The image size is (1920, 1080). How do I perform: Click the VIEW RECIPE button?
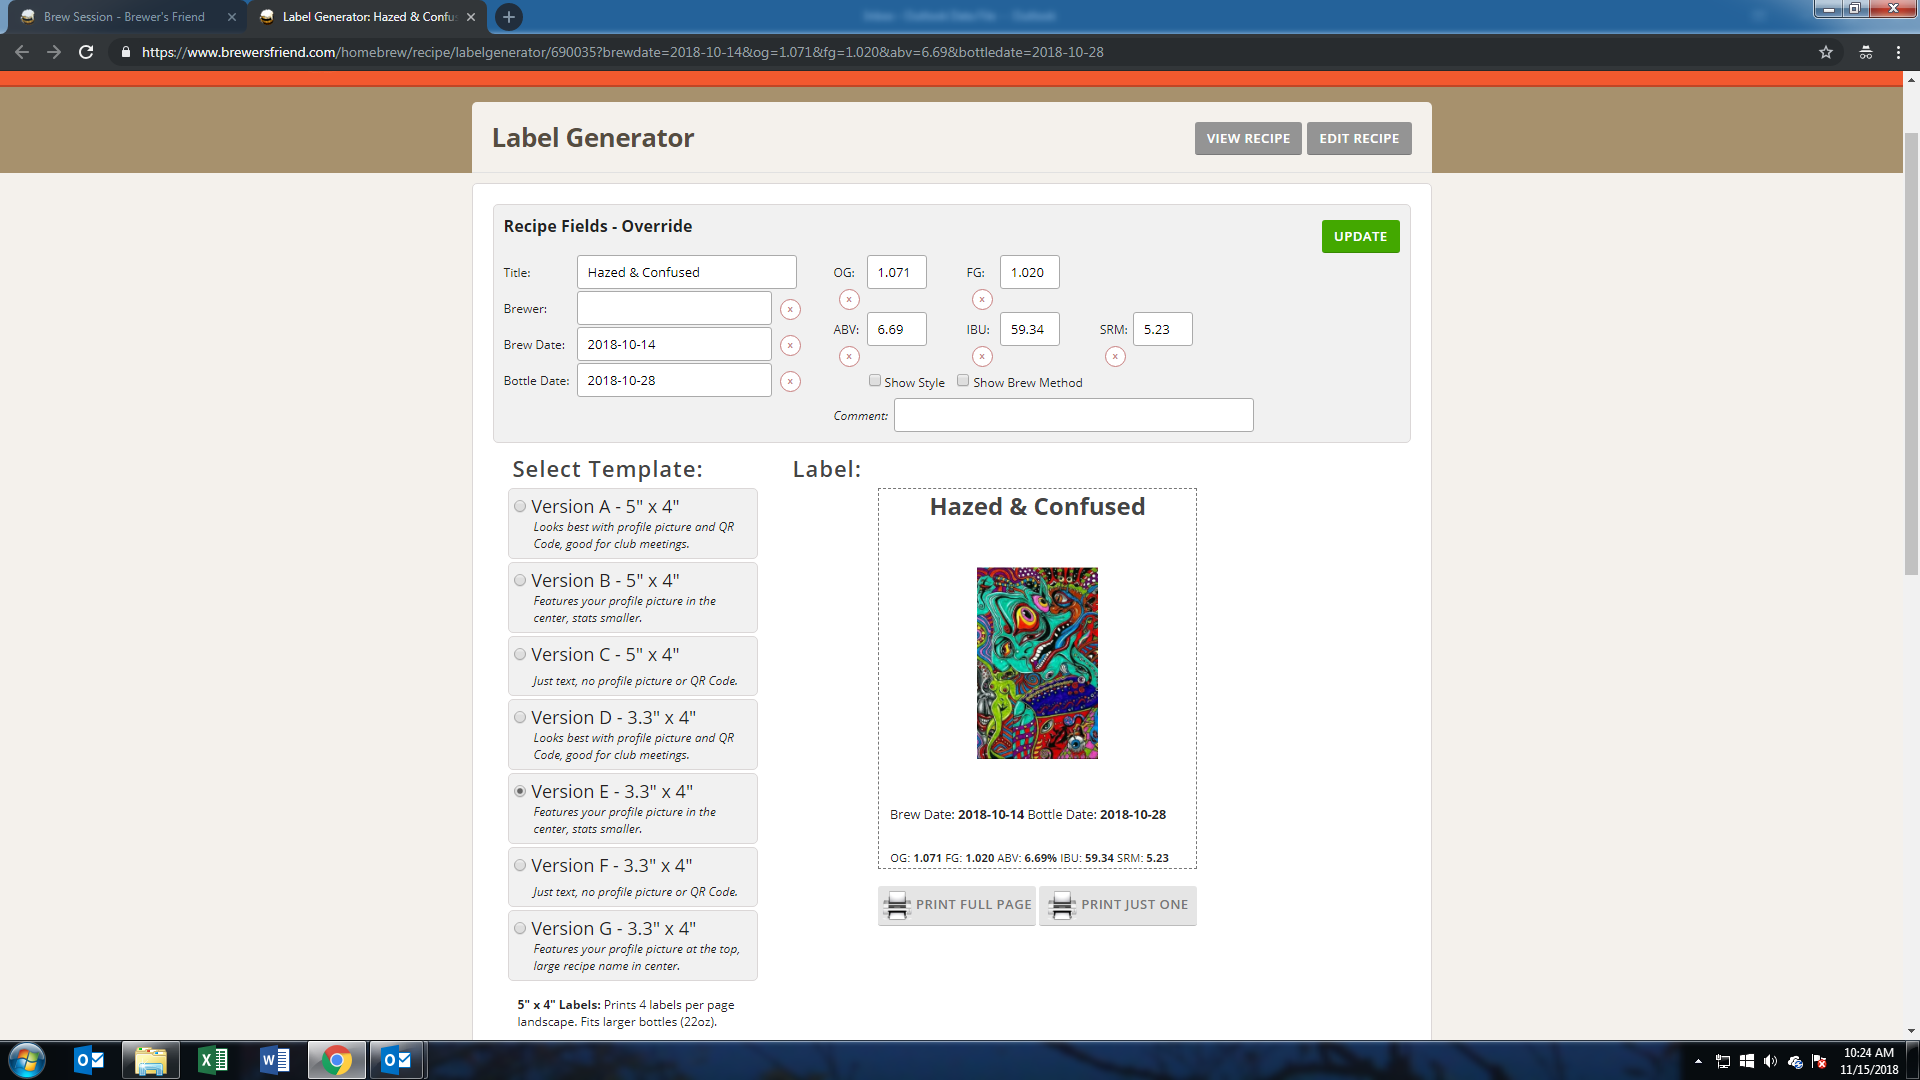(x=1248, y=139)
